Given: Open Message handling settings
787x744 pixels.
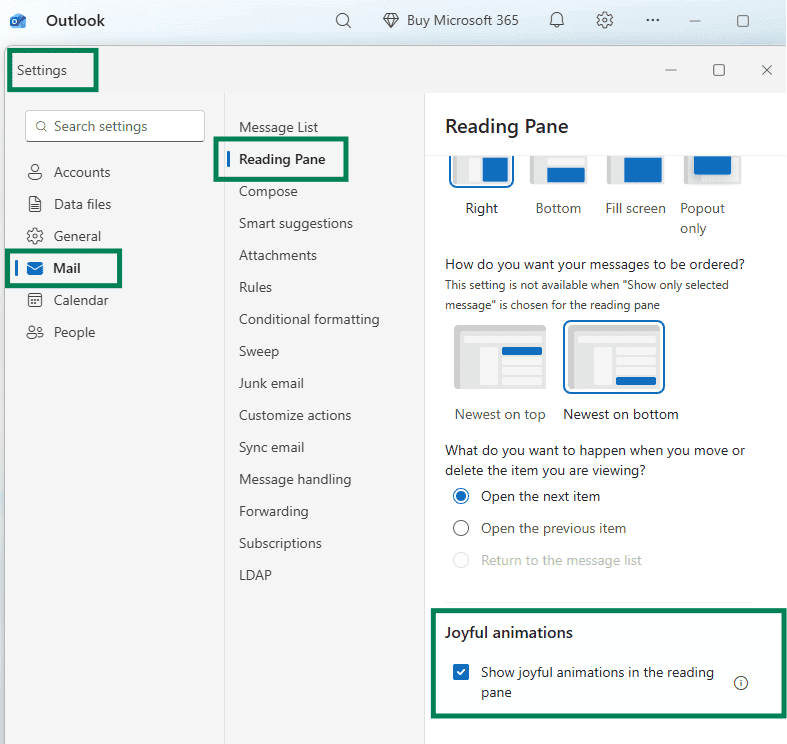Looking at the screenshot, I should coord(295,479).
